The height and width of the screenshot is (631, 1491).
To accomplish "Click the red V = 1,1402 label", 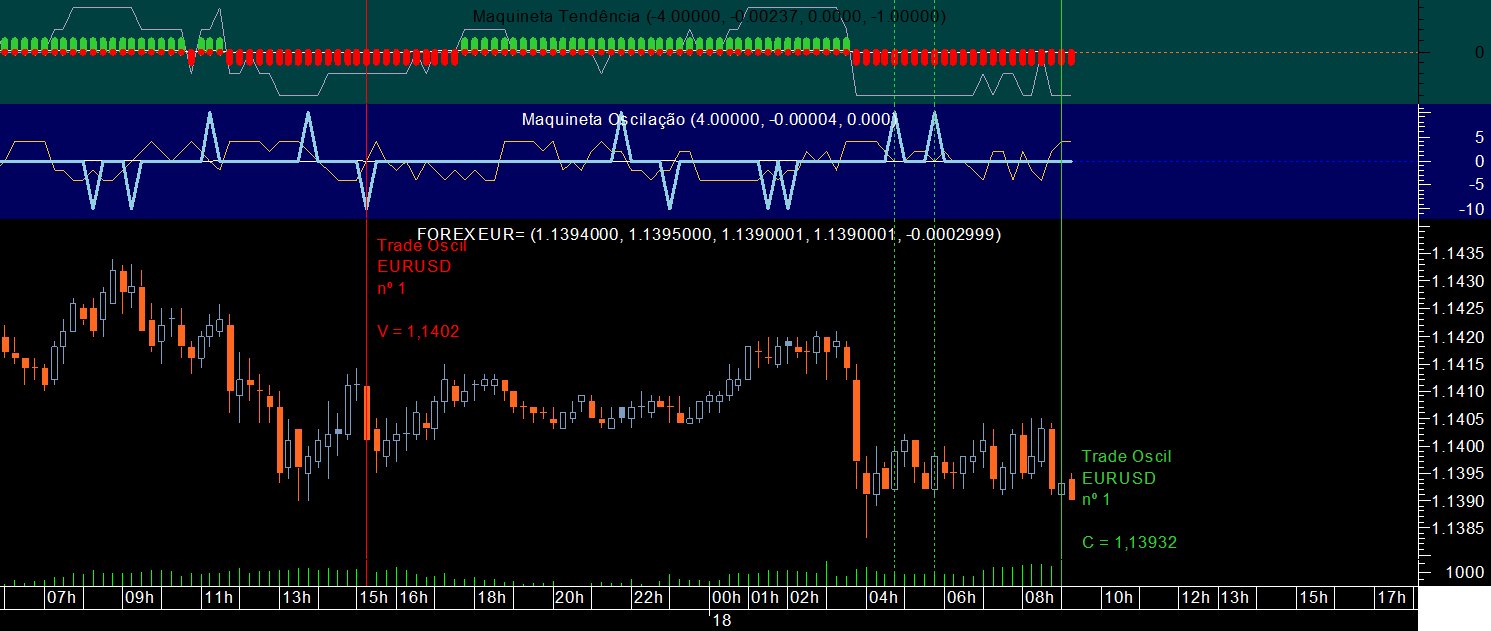I will (418, 331).
